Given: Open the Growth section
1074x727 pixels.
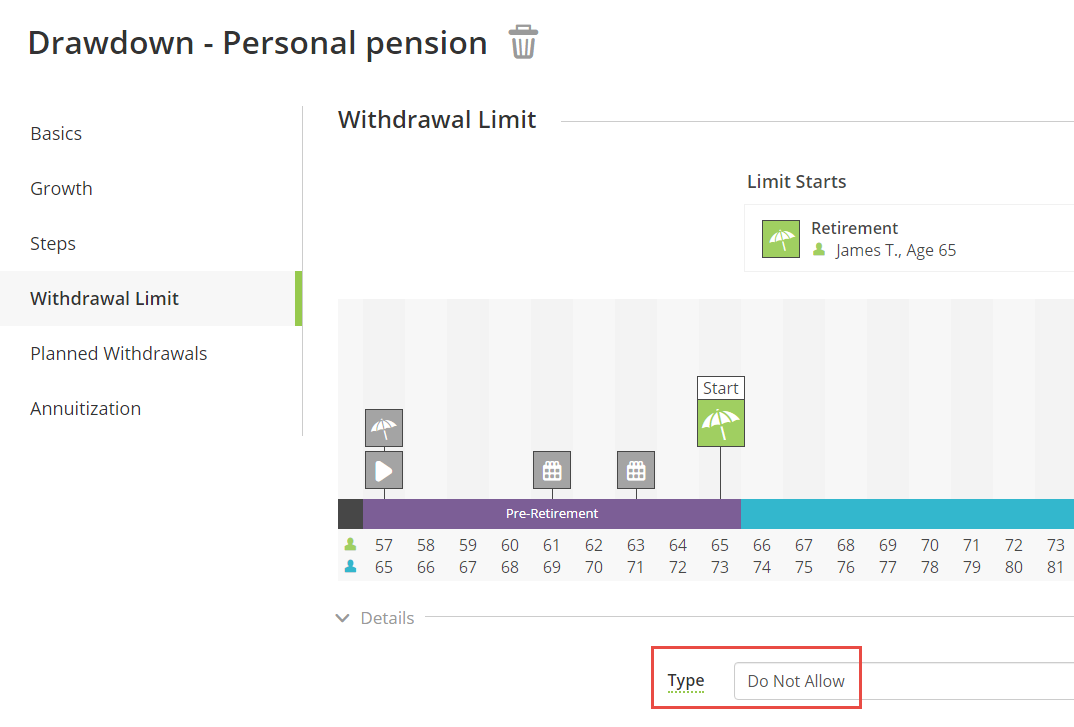Looking at the screenshot, I should 61,188.
